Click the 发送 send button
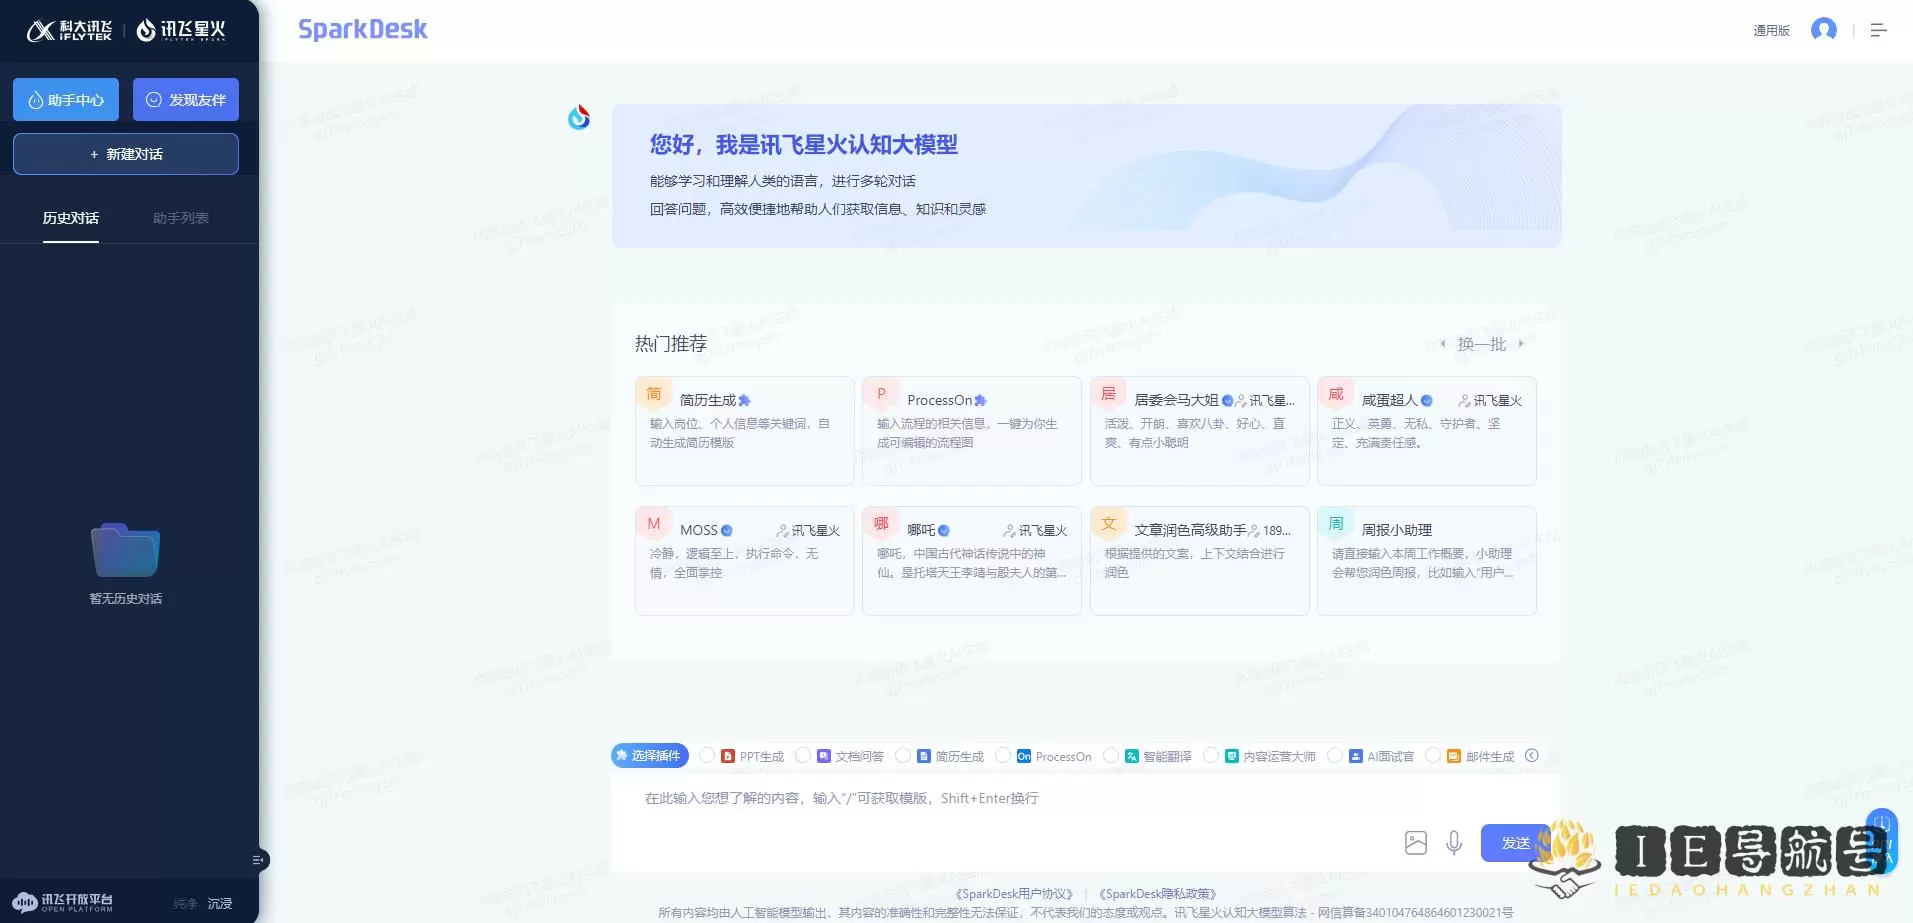Screen dimensions: 1913x923 point(1515,843)
